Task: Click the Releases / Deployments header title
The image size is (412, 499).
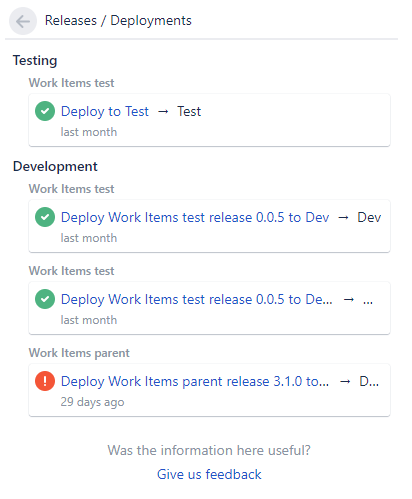Action: pos(118,21)
